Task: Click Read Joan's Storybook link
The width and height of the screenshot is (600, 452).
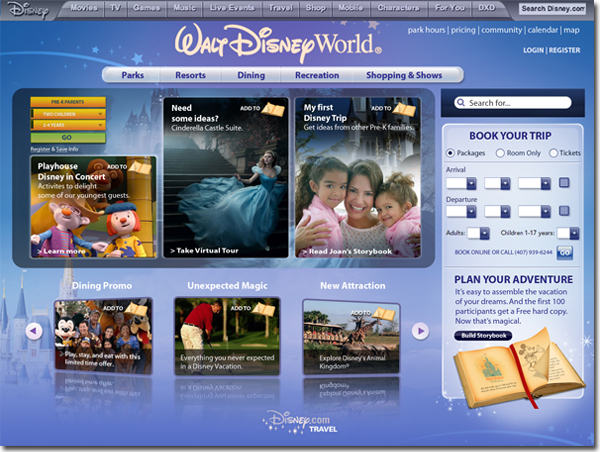Action: [347, 251]
